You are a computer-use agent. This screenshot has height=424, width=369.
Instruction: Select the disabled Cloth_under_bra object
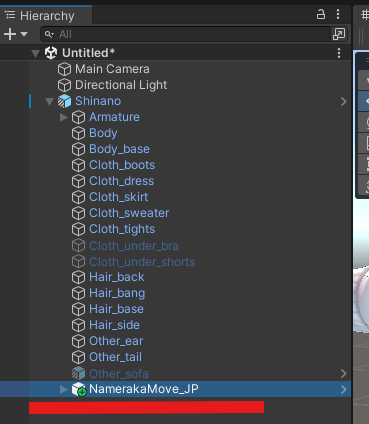tap(134, 246)
